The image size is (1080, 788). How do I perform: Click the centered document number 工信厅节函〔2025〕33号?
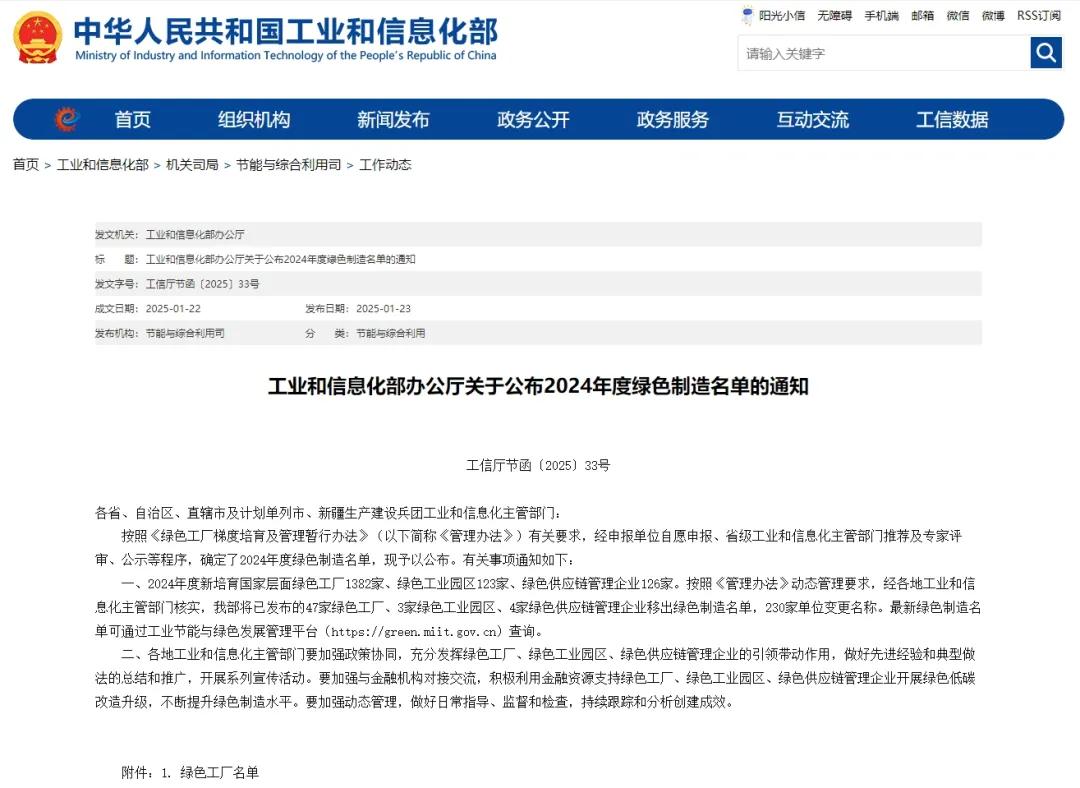[x=538, y=466]
